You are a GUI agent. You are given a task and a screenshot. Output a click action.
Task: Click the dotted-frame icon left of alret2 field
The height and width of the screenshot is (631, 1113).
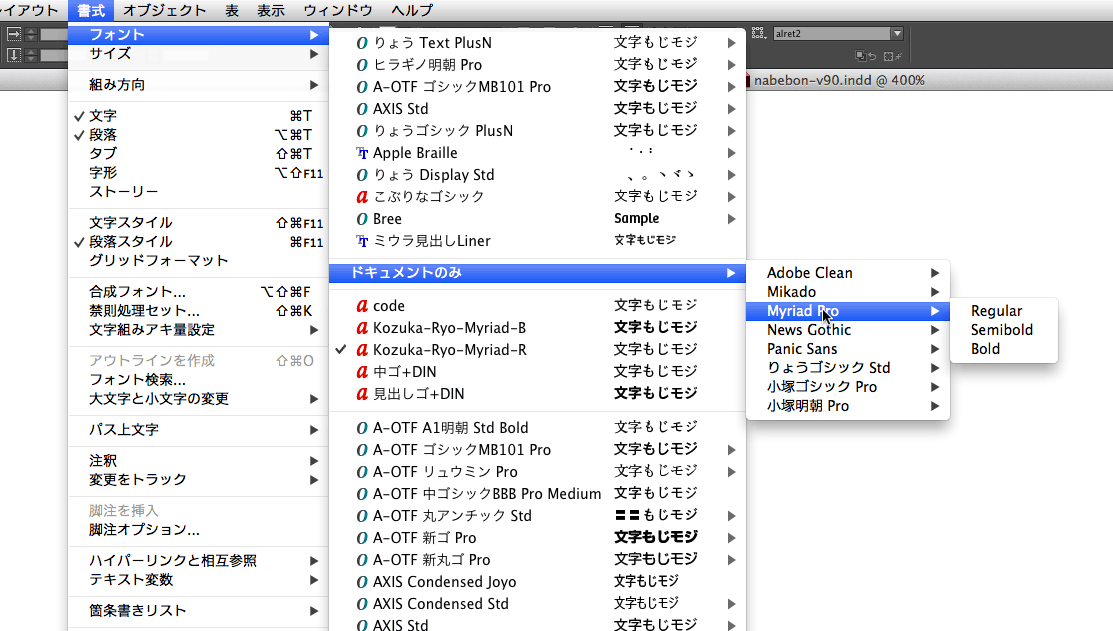click(758, 33)
